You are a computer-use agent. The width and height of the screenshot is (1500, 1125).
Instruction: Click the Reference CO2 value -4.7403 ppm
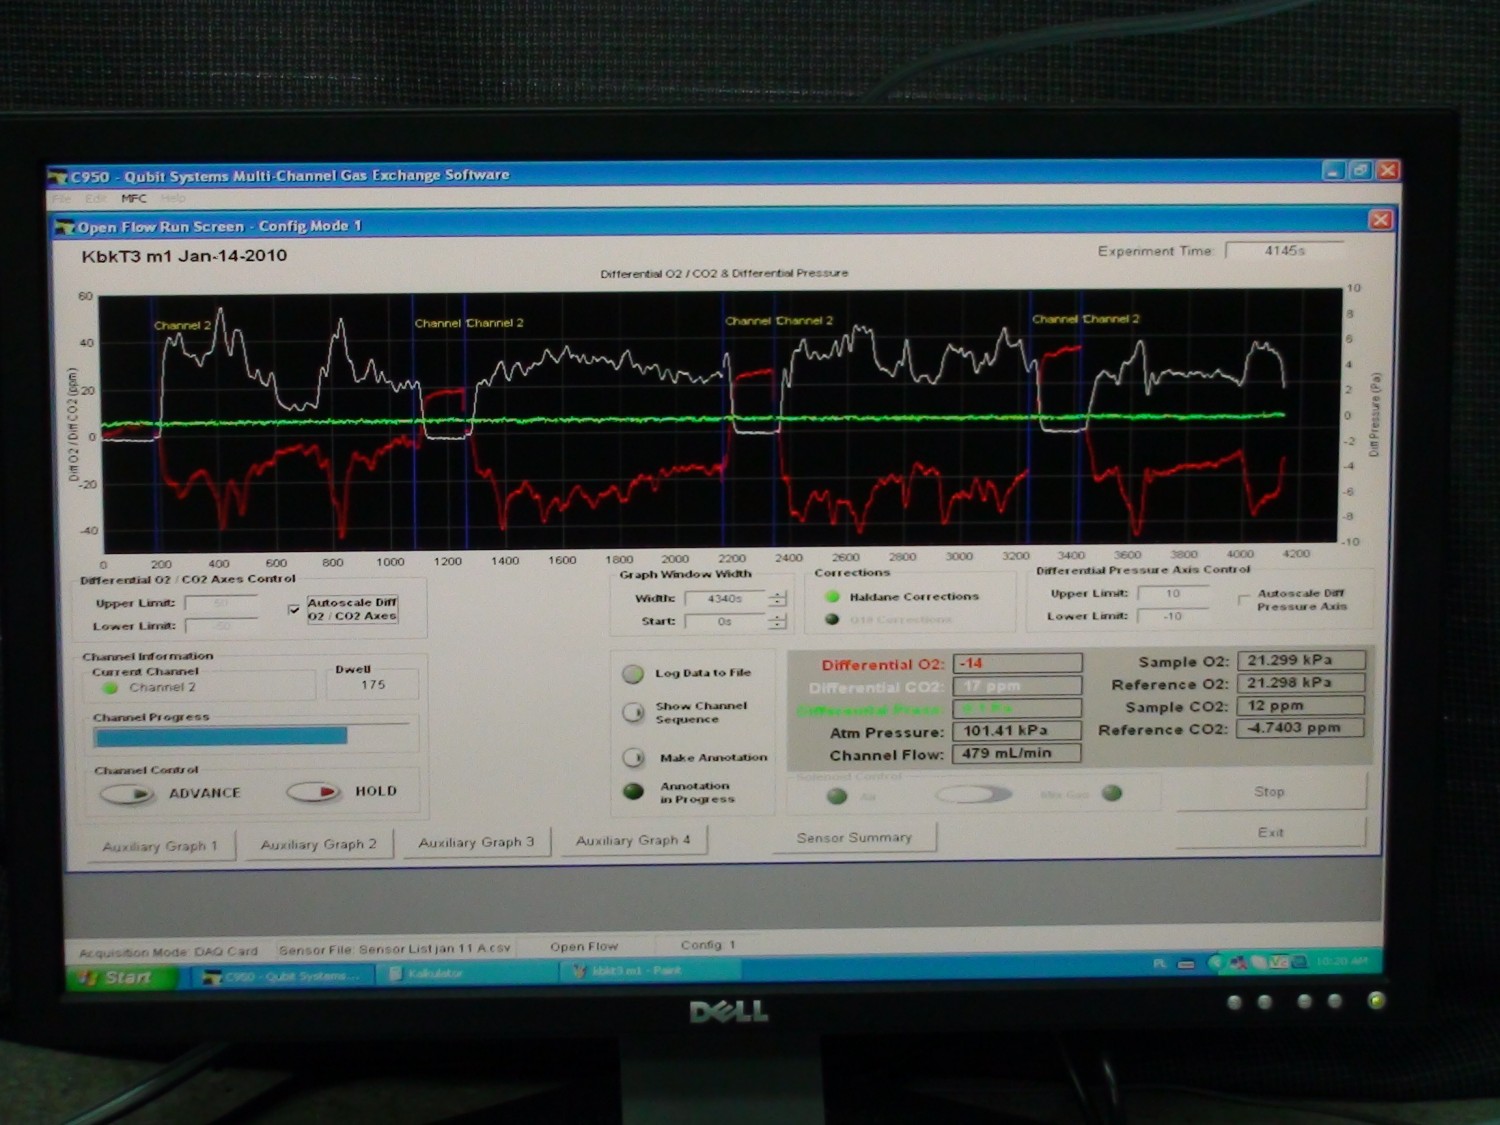pos(1301,727)
